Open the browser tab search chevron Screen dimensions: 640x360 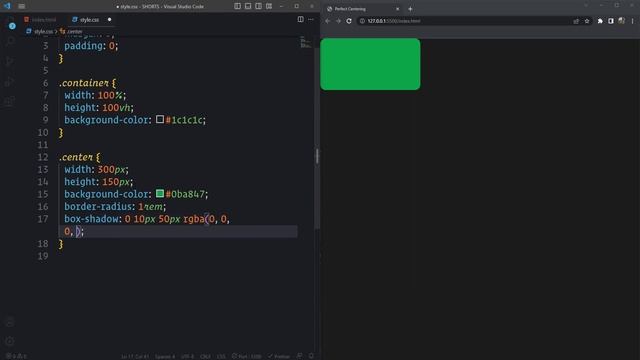[x=586, y=5]
